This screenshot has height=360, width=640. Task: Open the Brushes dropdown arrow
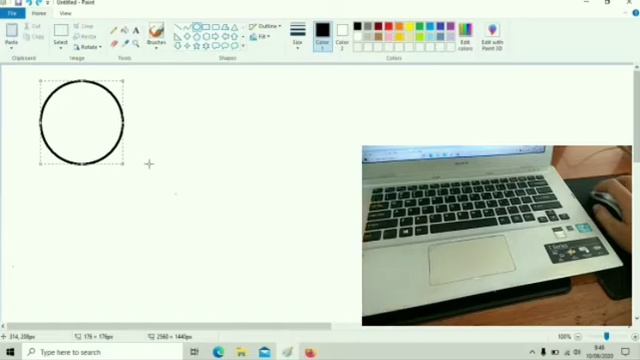pyautogui.click(x=156, y=48)
